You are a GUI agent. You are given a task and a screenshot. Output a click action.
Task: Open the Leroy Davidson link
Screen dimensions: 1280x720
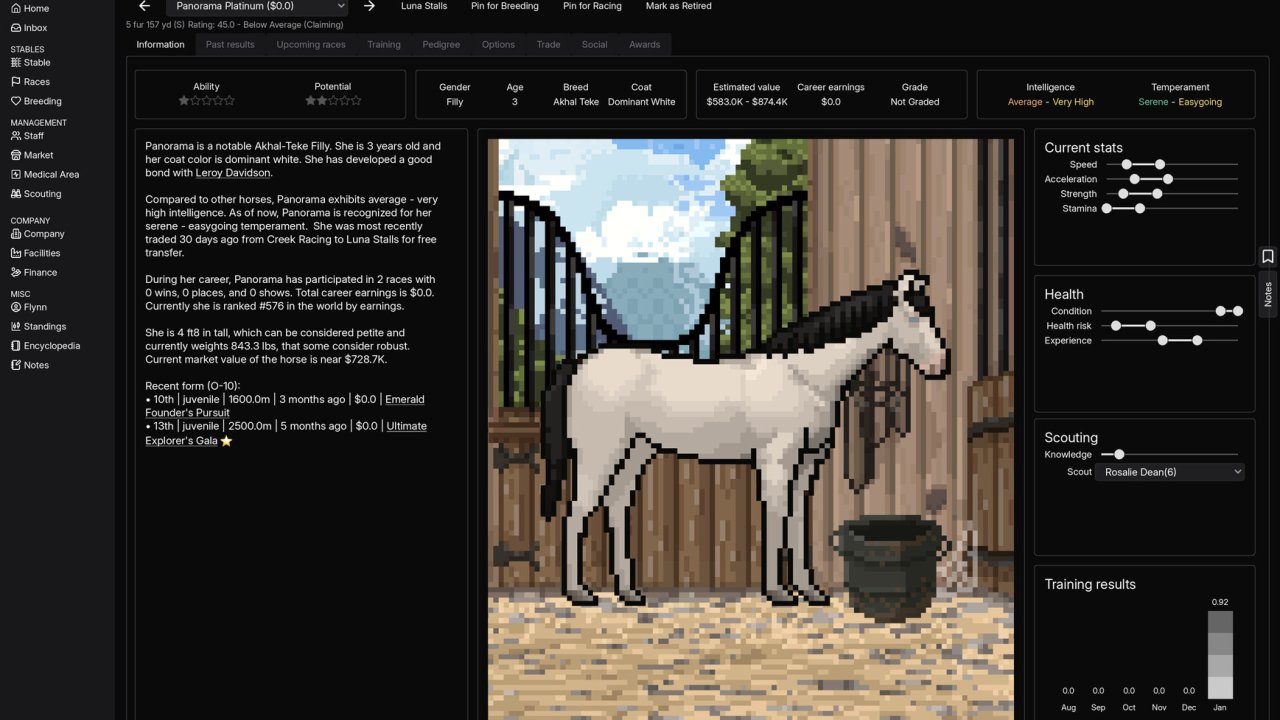point(232,173)
